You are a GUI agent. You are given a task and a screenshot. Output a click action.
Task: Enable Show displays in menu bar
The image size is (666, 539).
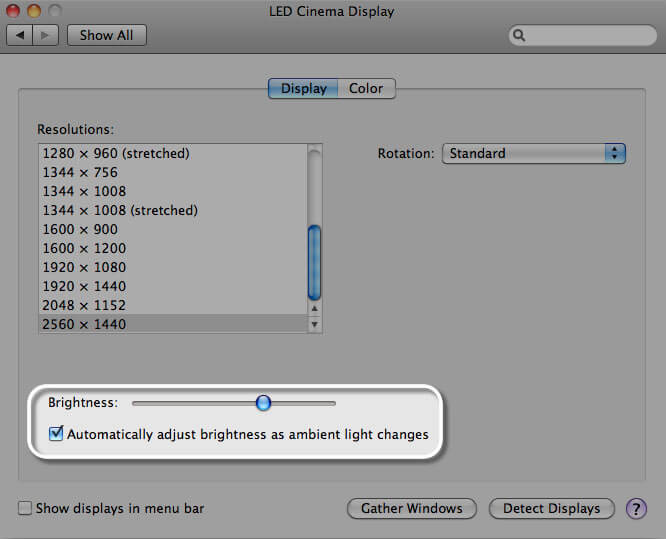[25, 508]
